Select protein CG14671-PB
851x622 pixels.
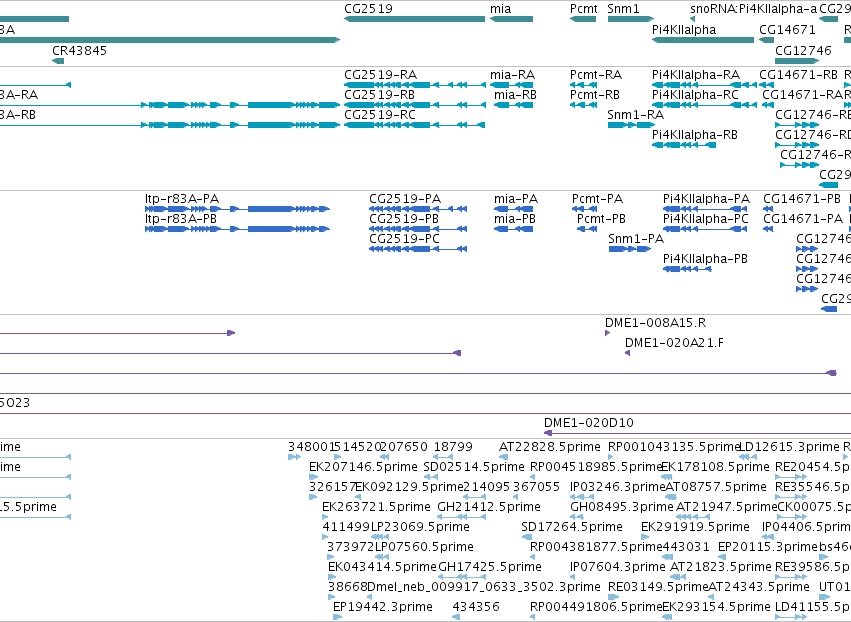(x=802, y=199)
